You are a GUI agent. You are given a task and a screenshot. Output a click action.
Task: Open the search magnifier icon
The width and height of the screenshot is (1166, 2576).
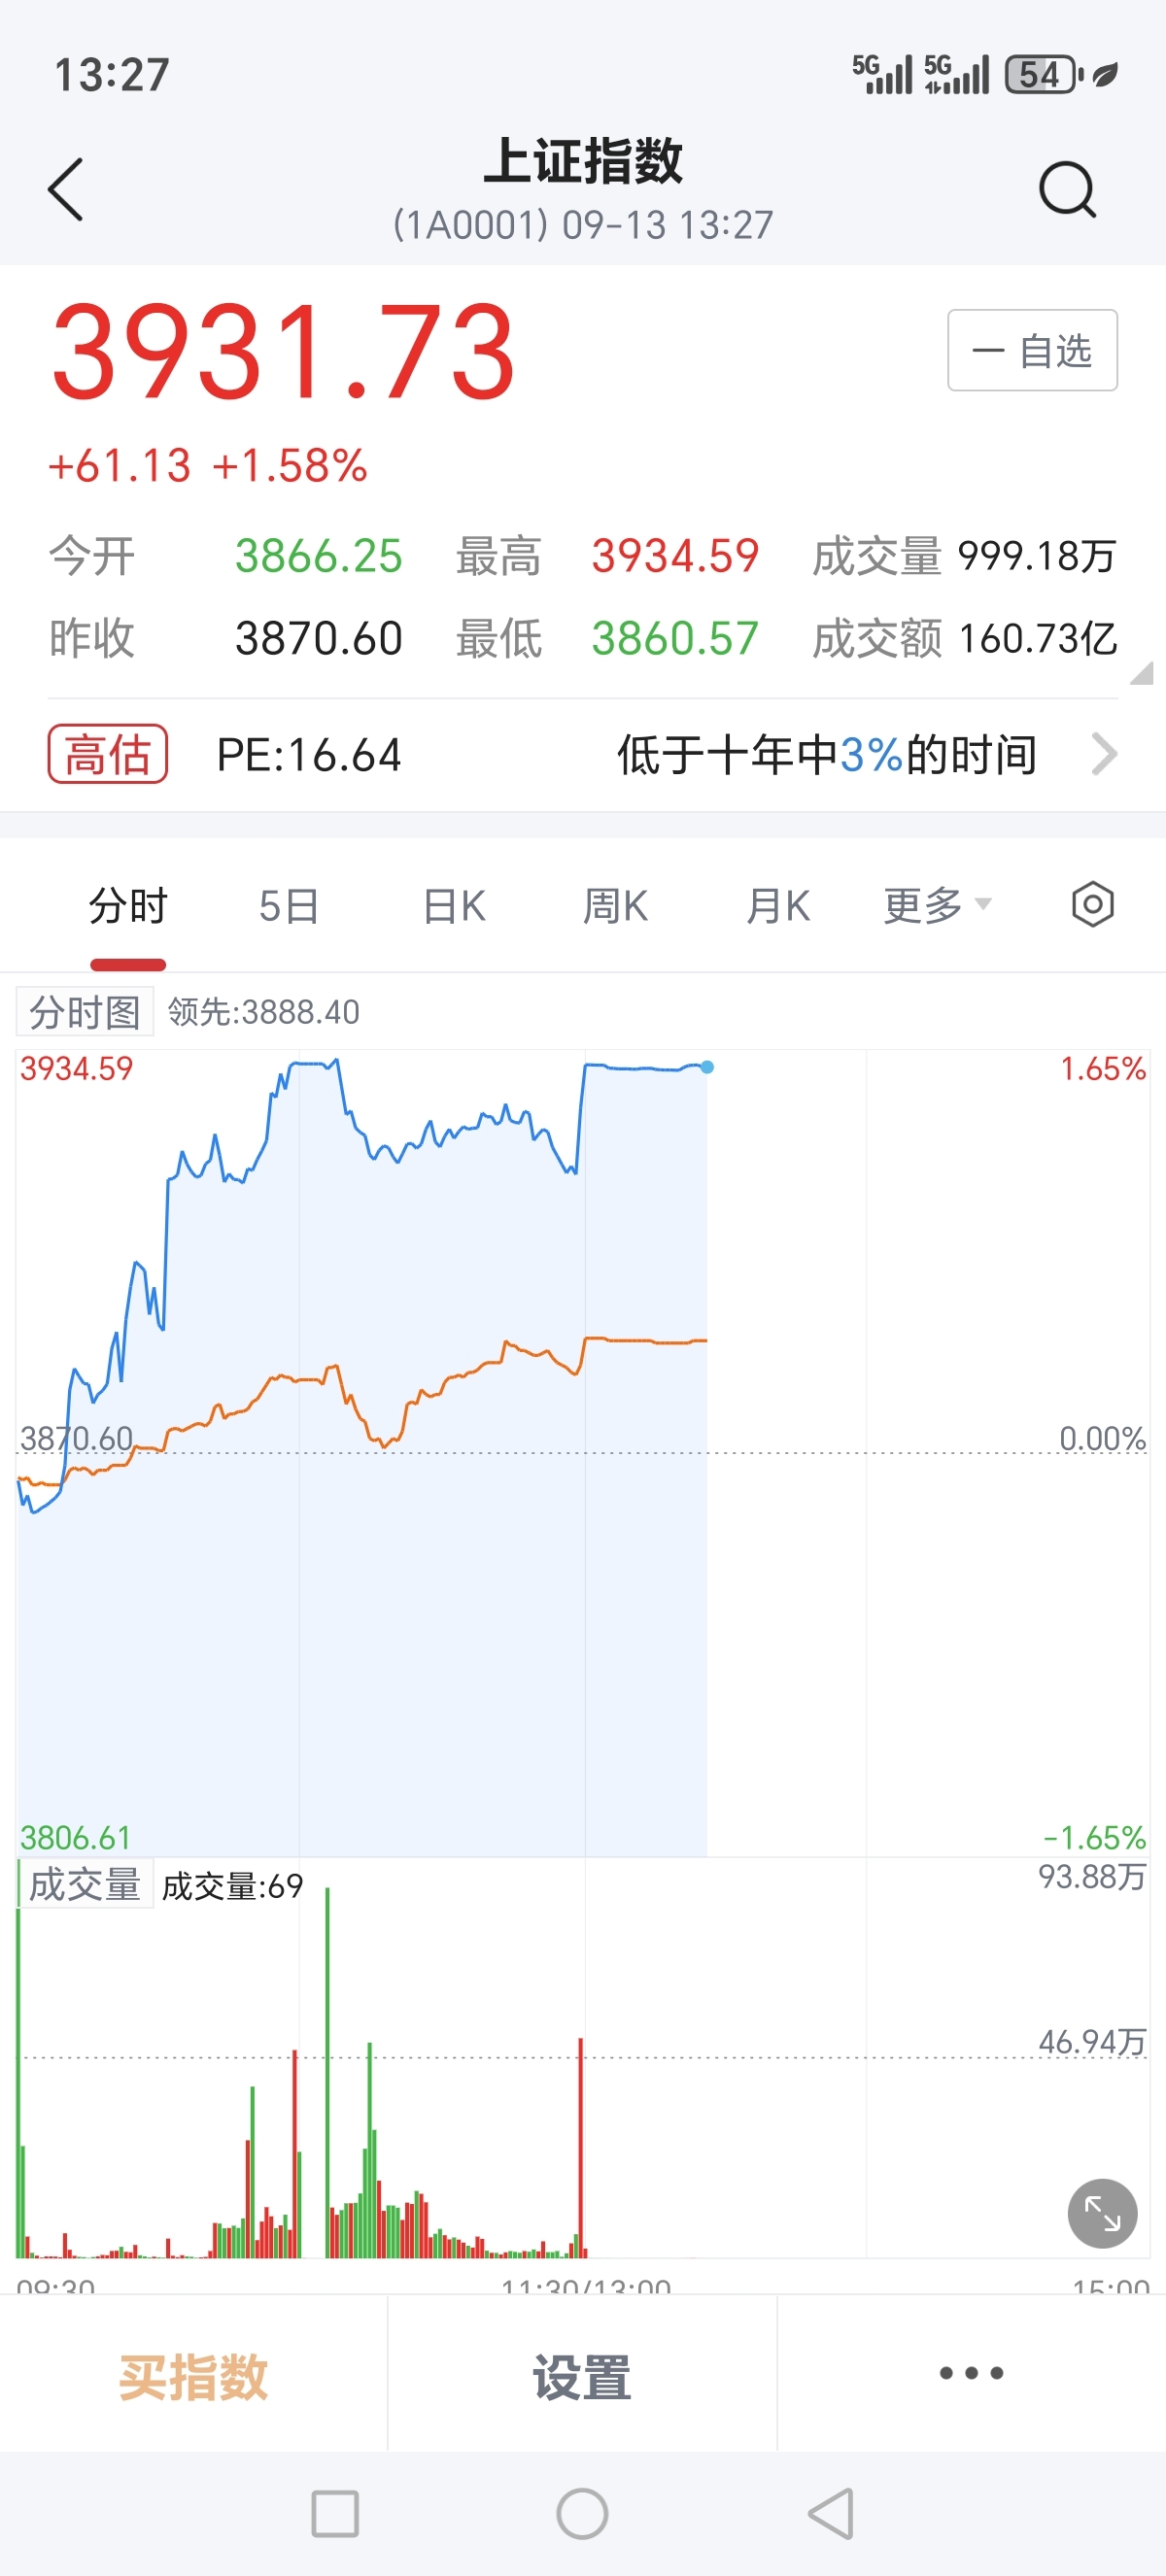pos(1067,189)
